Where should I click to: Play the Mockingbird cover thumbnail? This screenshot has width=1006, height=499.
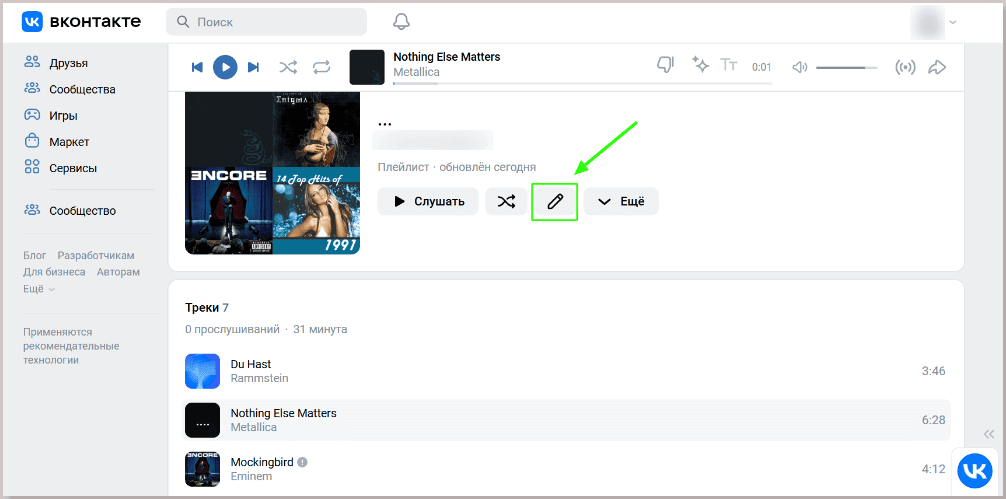(x=202, y=469)
